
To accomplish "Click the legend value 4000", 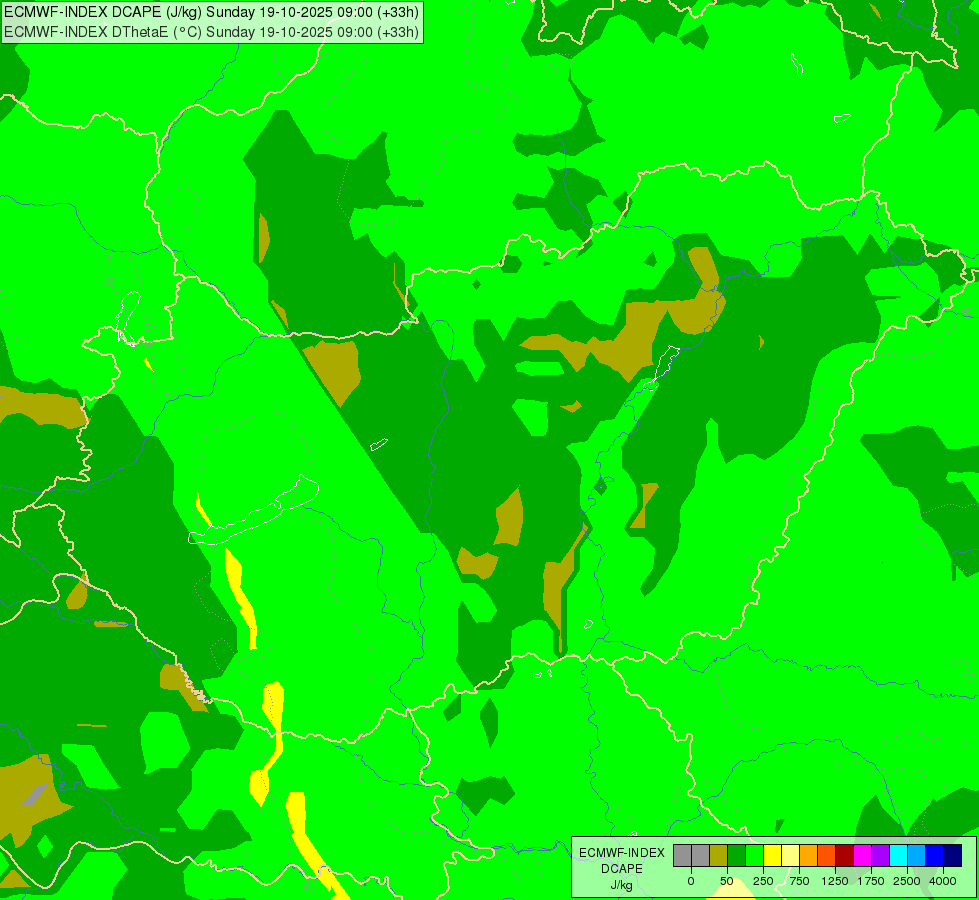I will click(x=943, y=881).
